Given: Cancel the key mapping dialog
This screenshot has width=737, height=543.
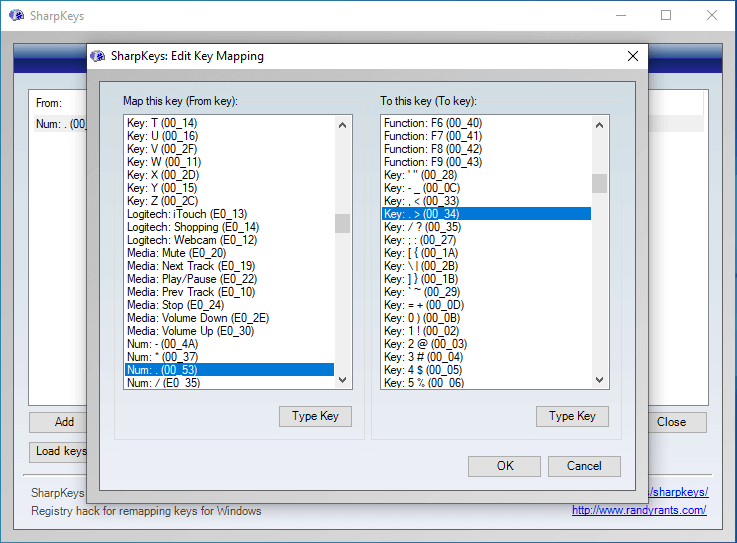Looking at the screenshot, I should (x=584, y=466).
